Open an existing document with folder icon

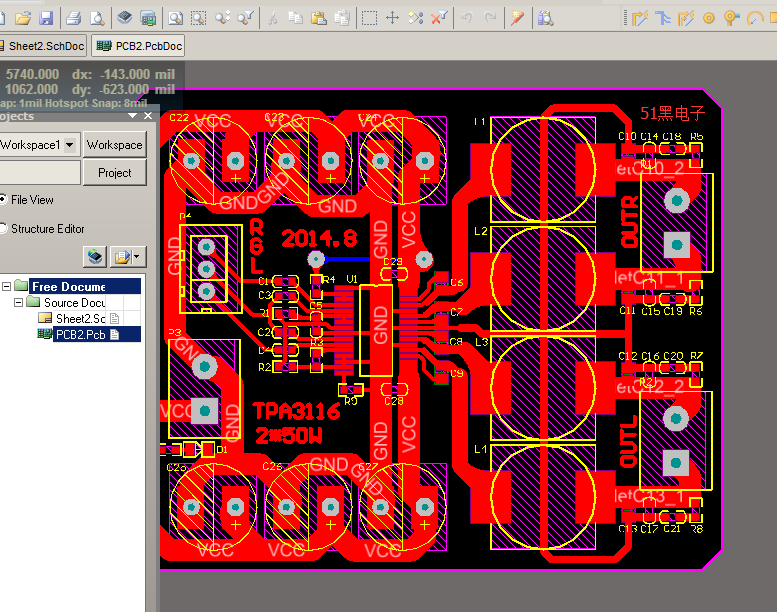click(x=23, y=19)
